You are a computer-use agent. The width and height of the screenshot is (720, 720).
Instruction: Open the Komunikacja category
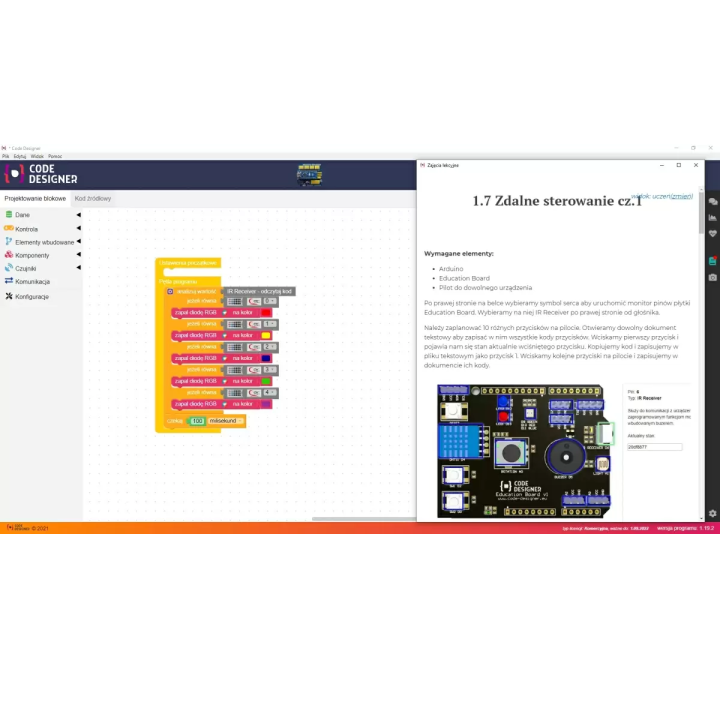31,282
